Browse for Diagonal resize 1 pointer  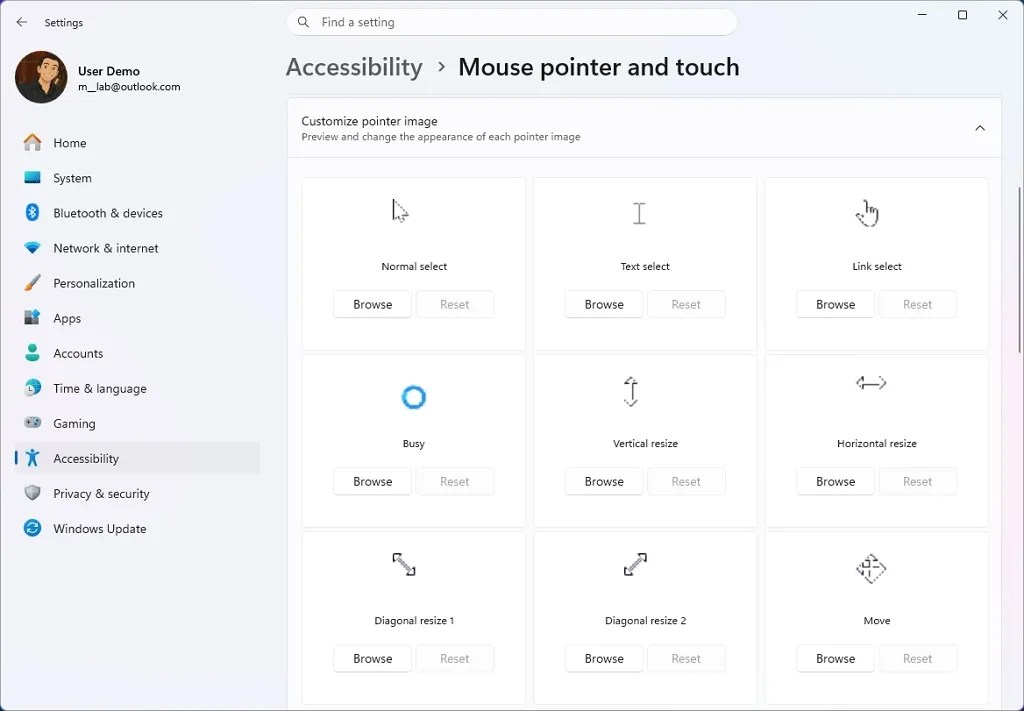(372, 658)
